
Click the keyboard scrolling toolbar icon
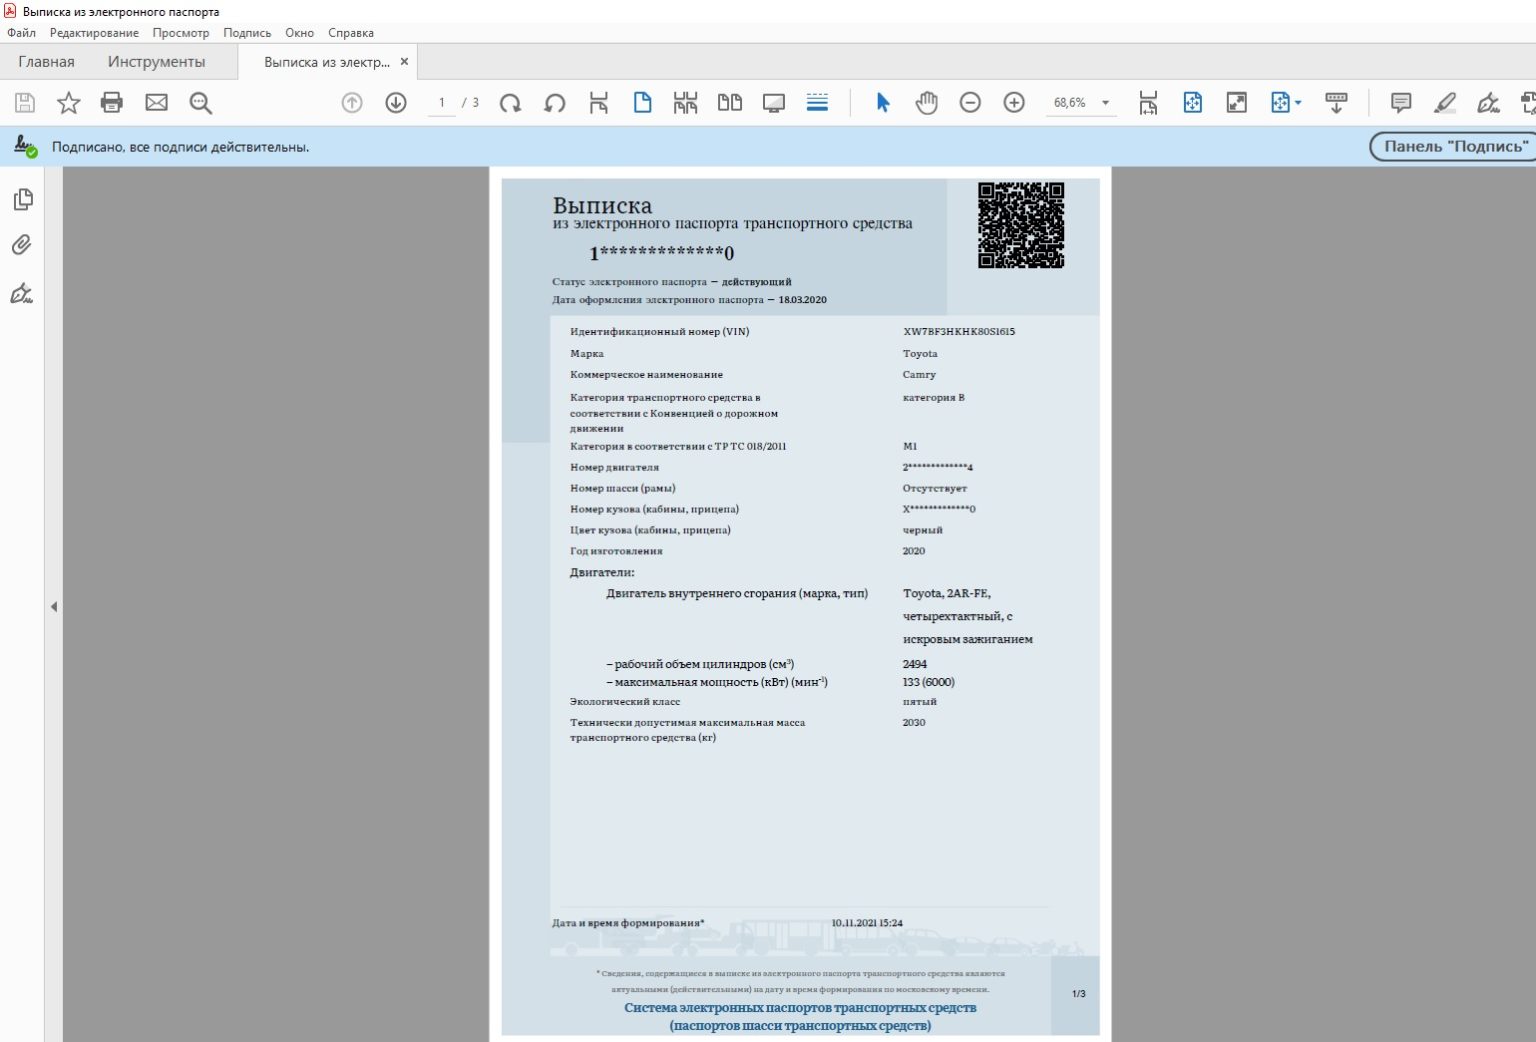(1336, 102)
